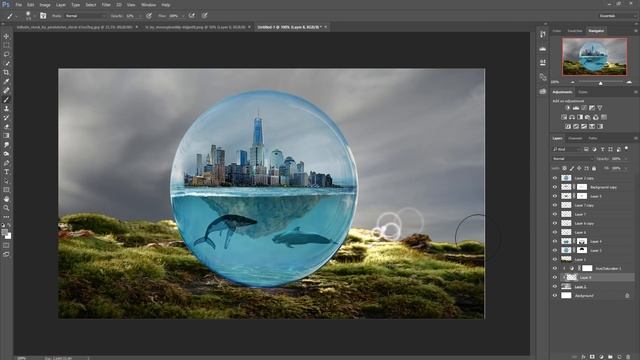Select the Zoom tool in toolbar
The image size is (640, 360).
point(6,208)
